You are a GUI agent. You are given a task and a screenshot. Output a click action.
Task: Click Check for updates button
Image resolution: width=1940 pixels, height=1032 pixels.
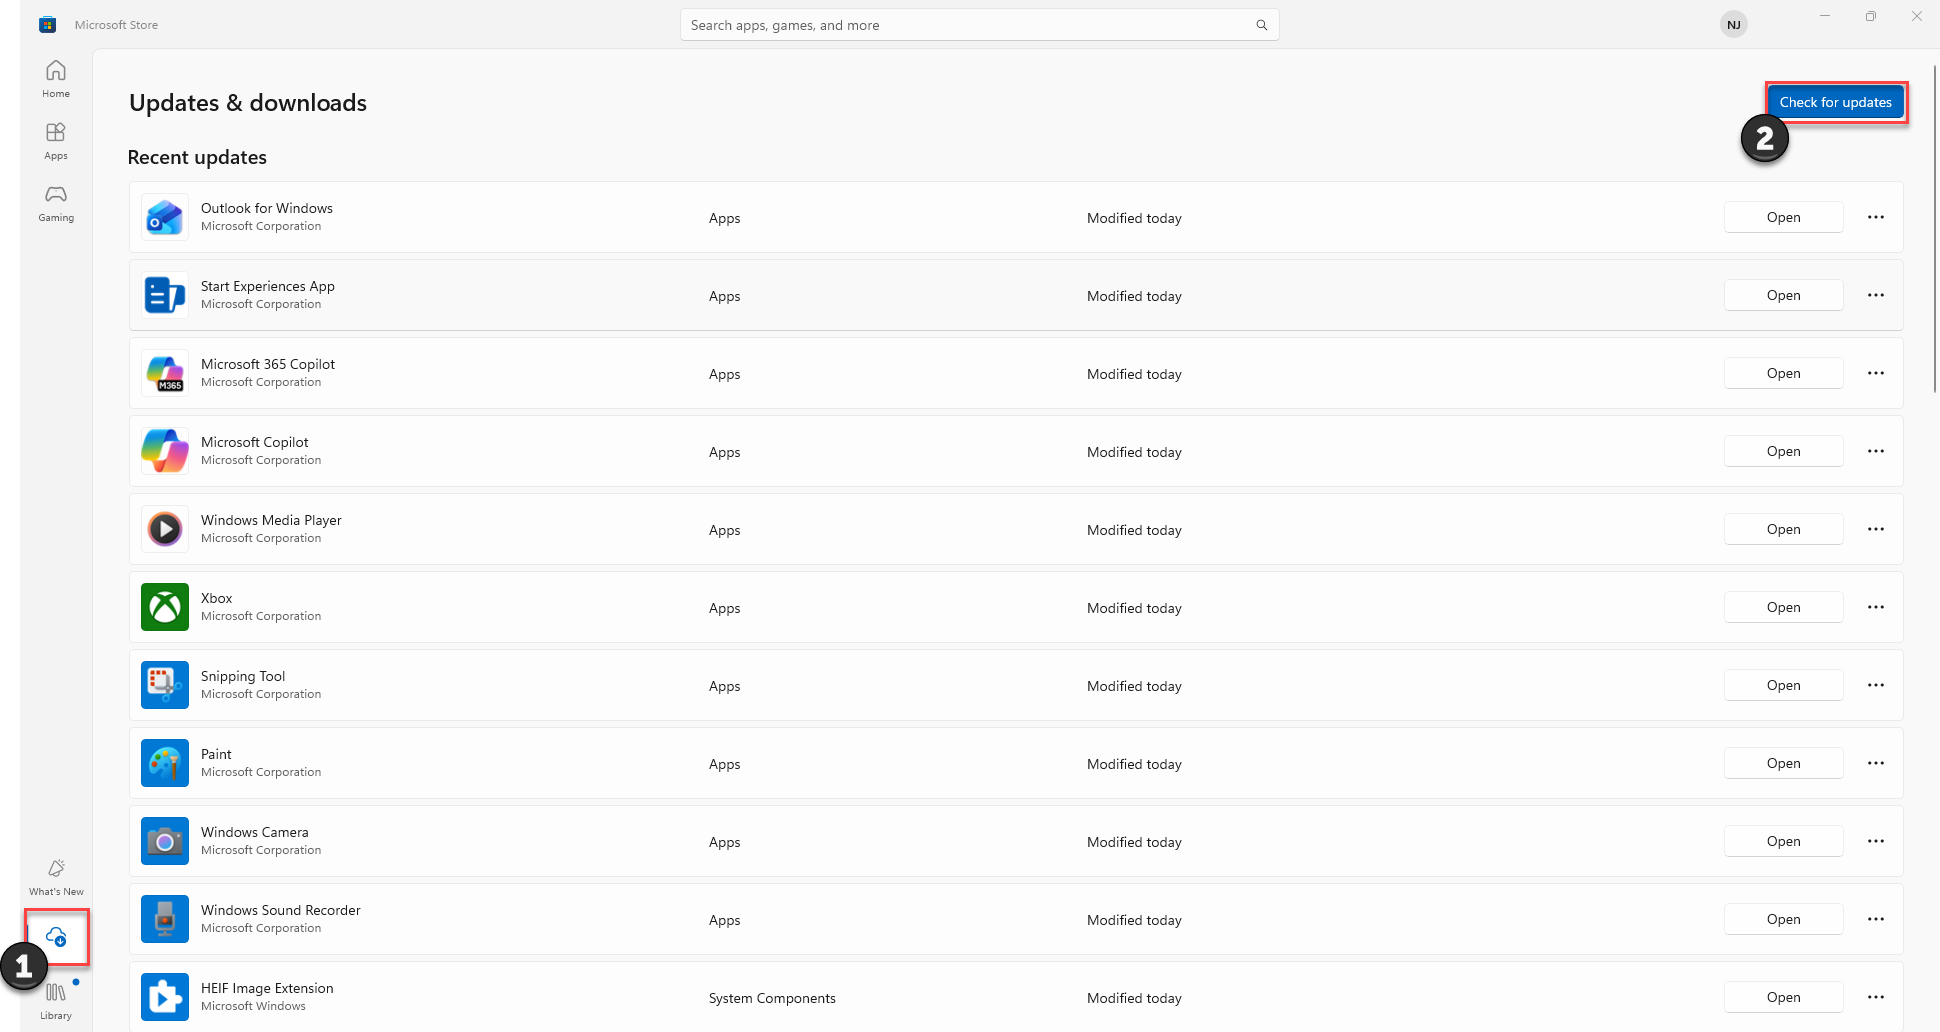tap(1835, 102)
